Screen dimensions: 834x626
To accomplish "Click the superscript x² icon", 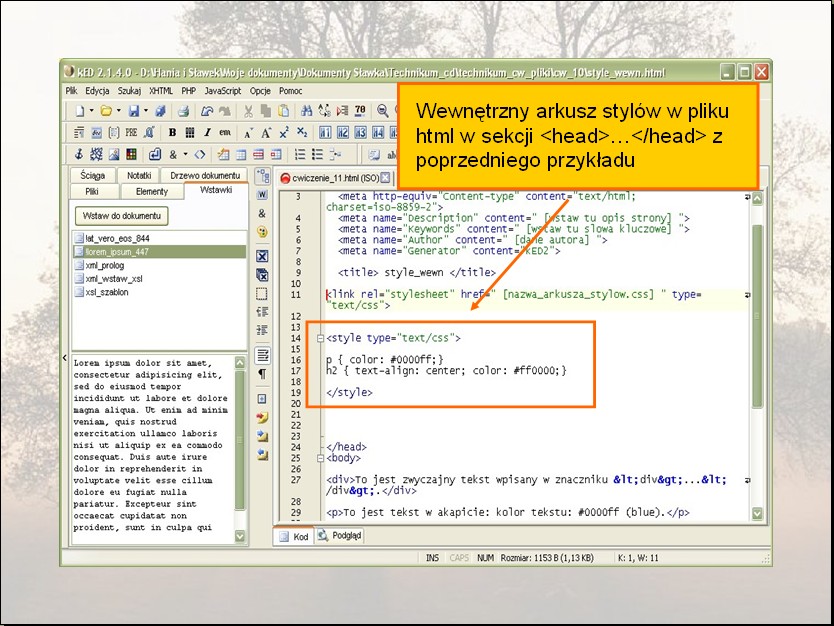I will pos(284,132).
